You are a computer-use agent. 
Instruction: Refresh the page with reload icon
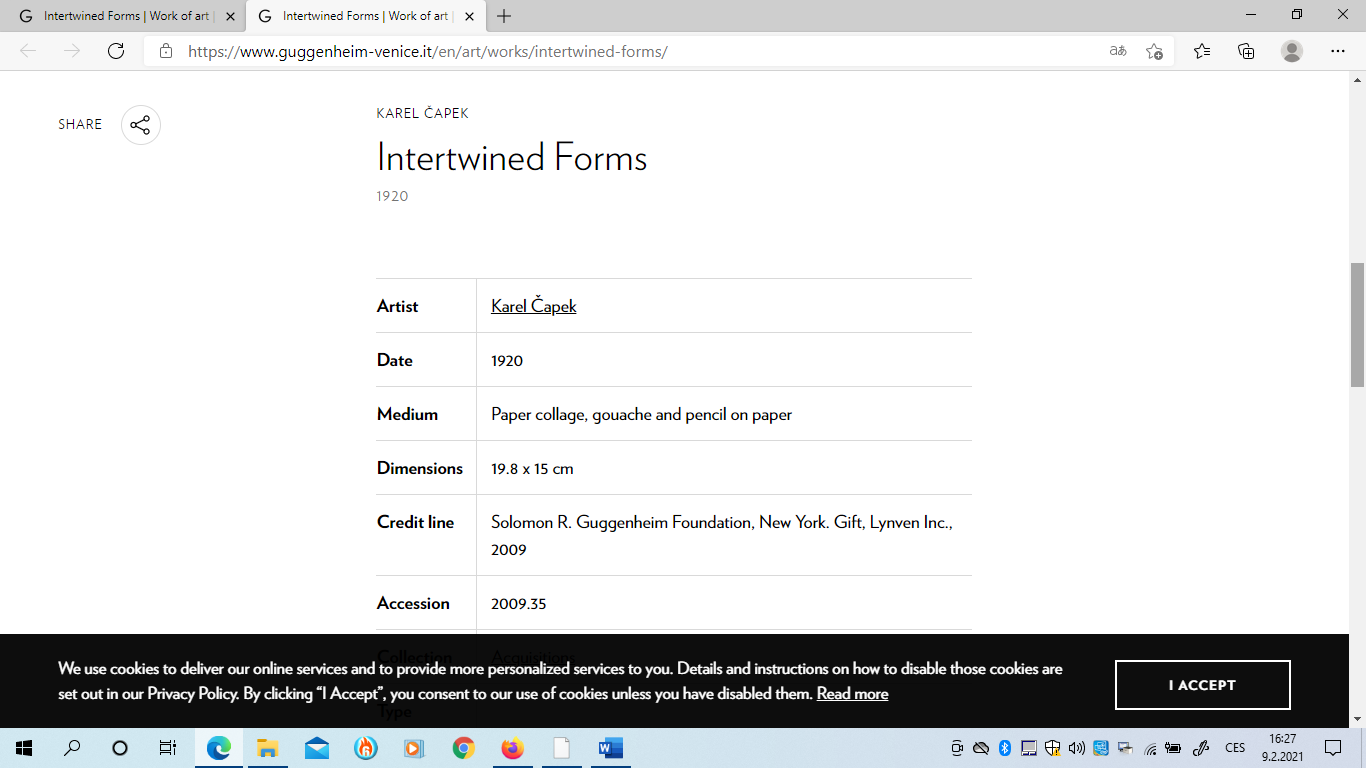pos(116,51)
